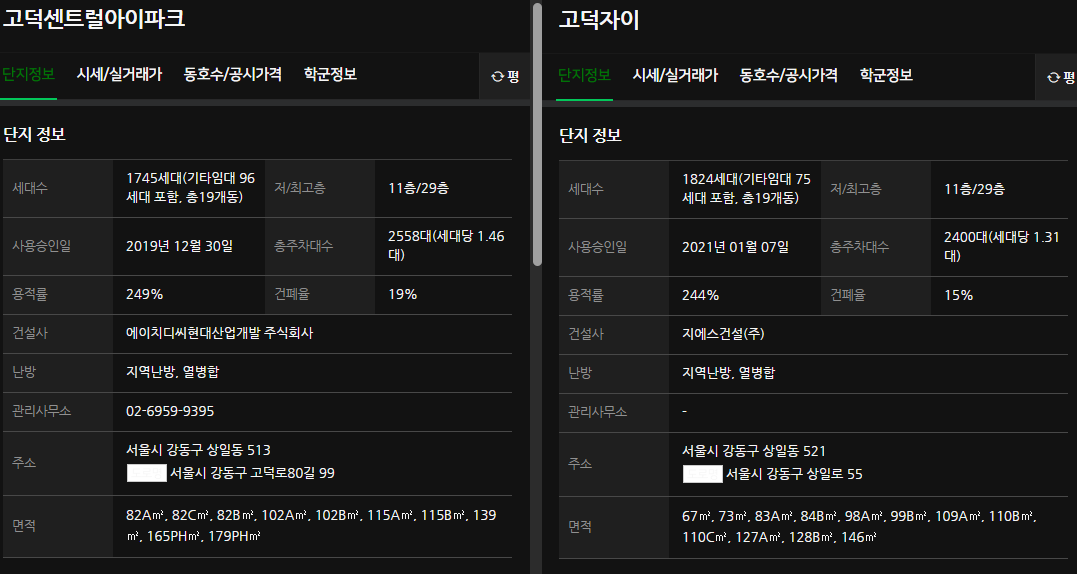1077x574 pixels.
Task: Open 시세/실거래가 tab in 고덕센트럴아이파크 panel
Action: coord(119,74)
